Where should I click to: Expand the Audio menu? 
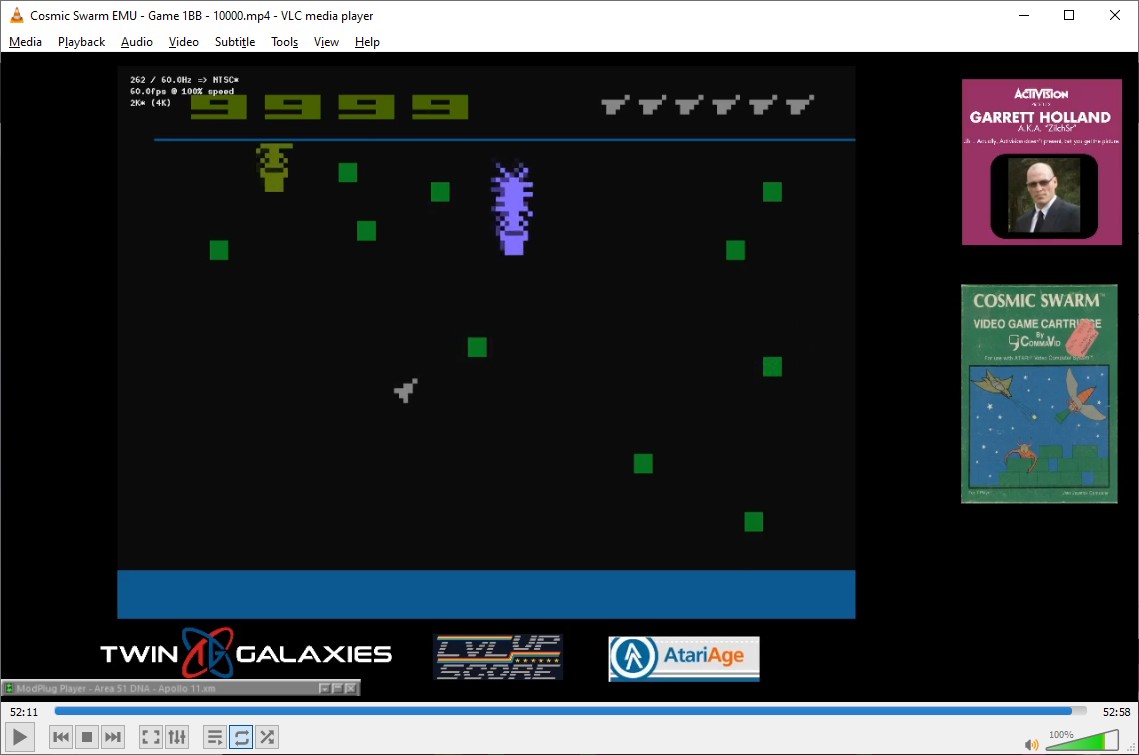(x=137, y=42)
